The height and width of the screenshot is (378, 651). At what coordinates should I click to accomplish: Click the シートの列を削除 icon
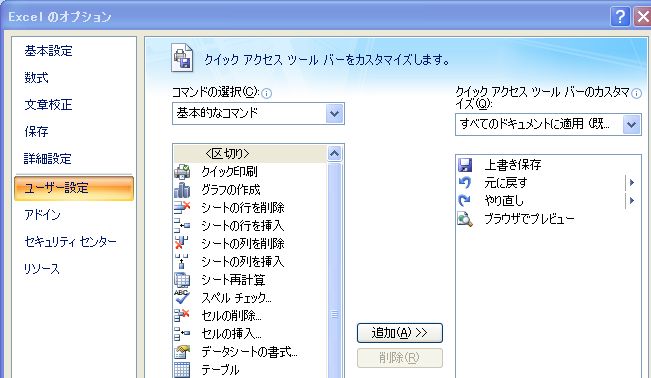tap(182, 243)
